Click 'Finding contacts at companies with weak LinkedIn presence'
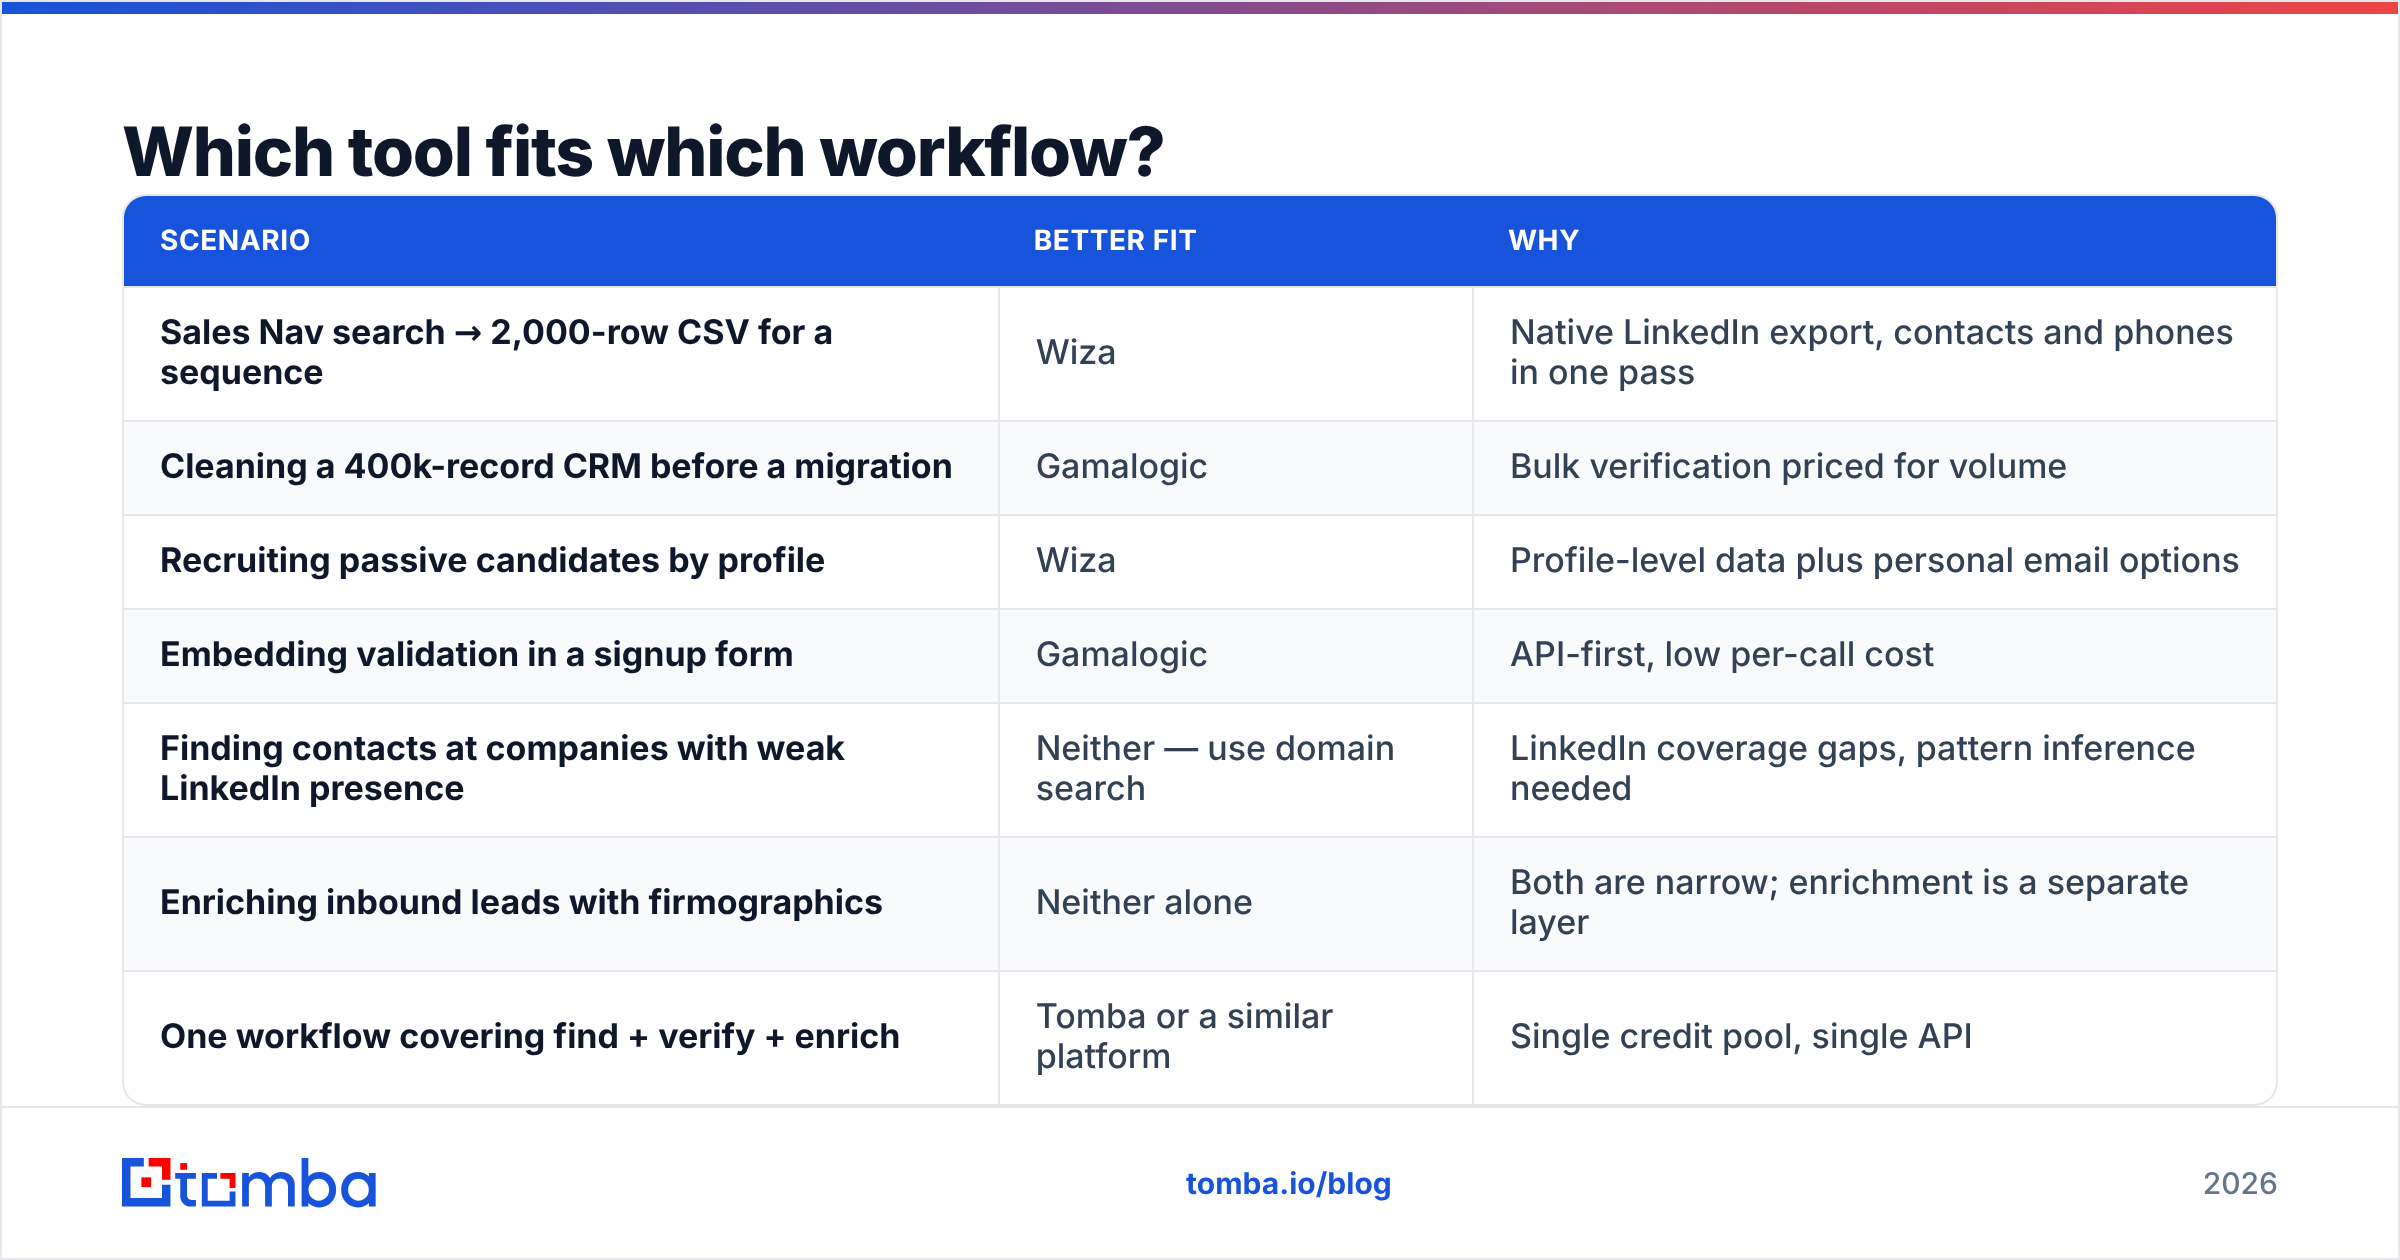This screenshot has width=2400, height=1260. coord(502,768)
